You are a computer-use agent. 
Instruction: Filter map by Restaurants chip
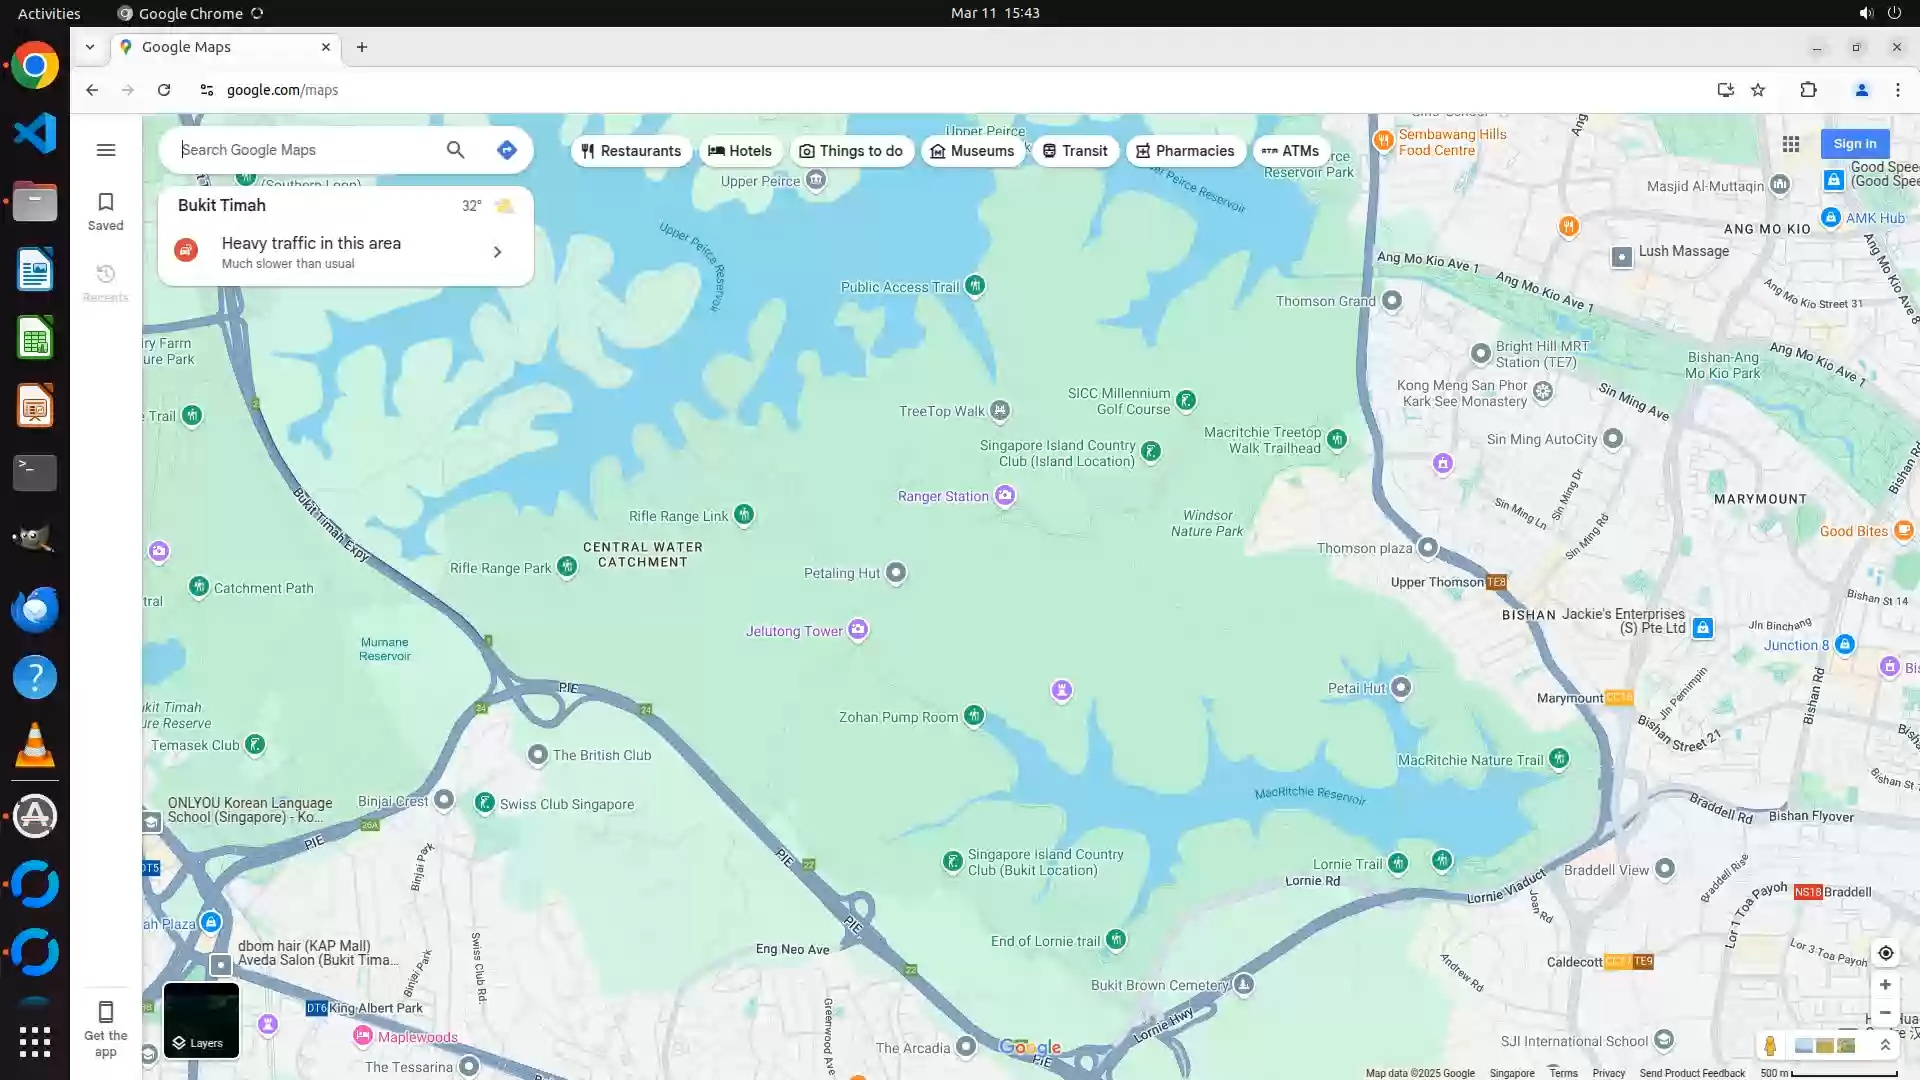[631, 151]
